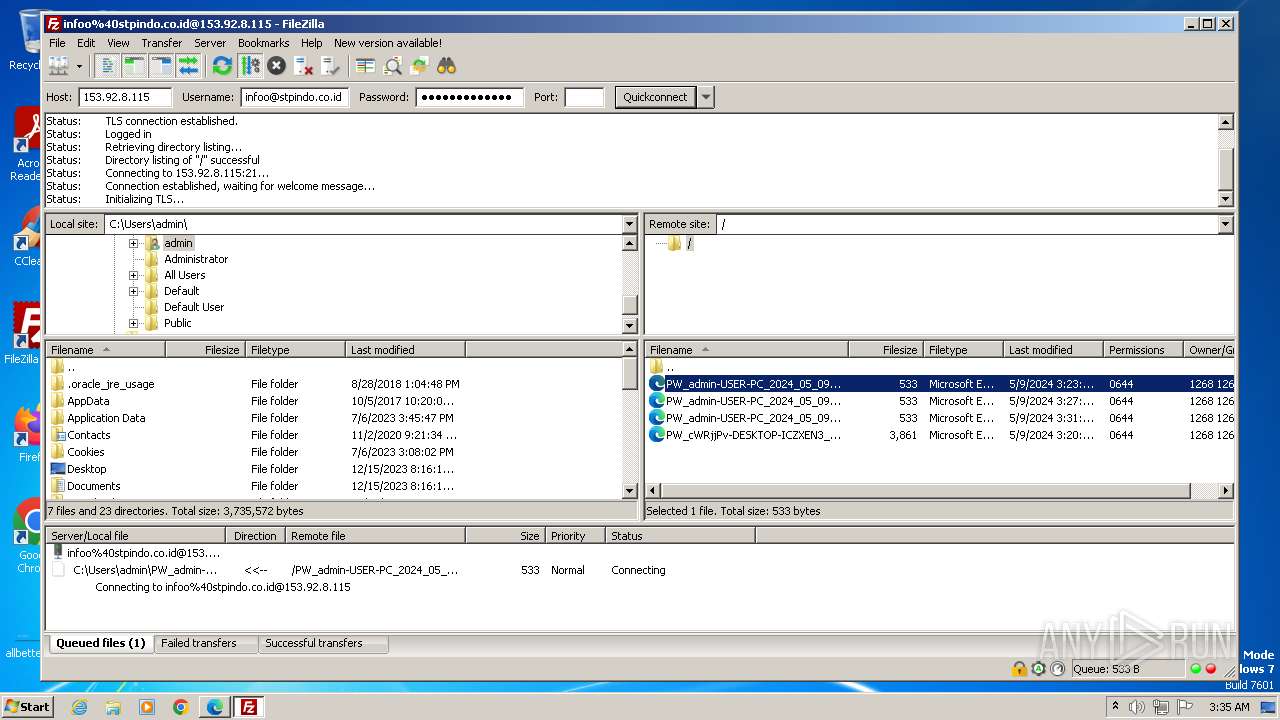Open the View menu
This screenshot has height=720, width=1280.
click(118, 43)
